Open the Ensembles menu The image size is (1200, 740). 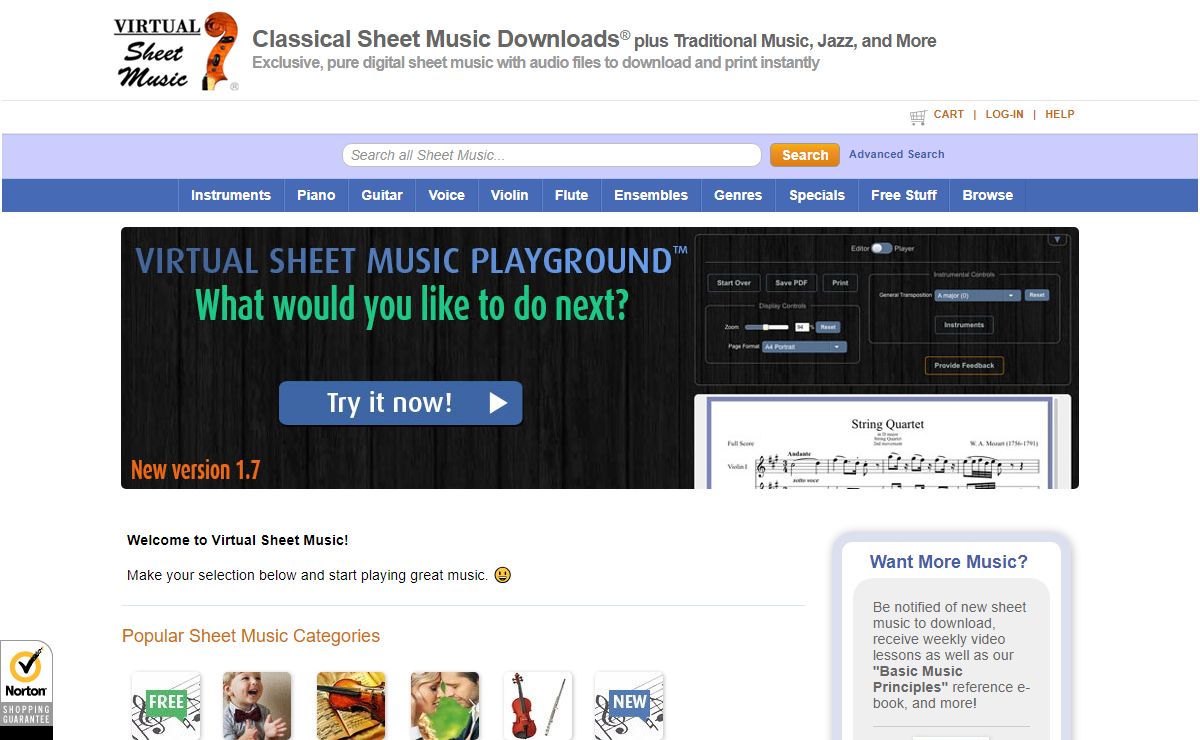click(651, 195)
